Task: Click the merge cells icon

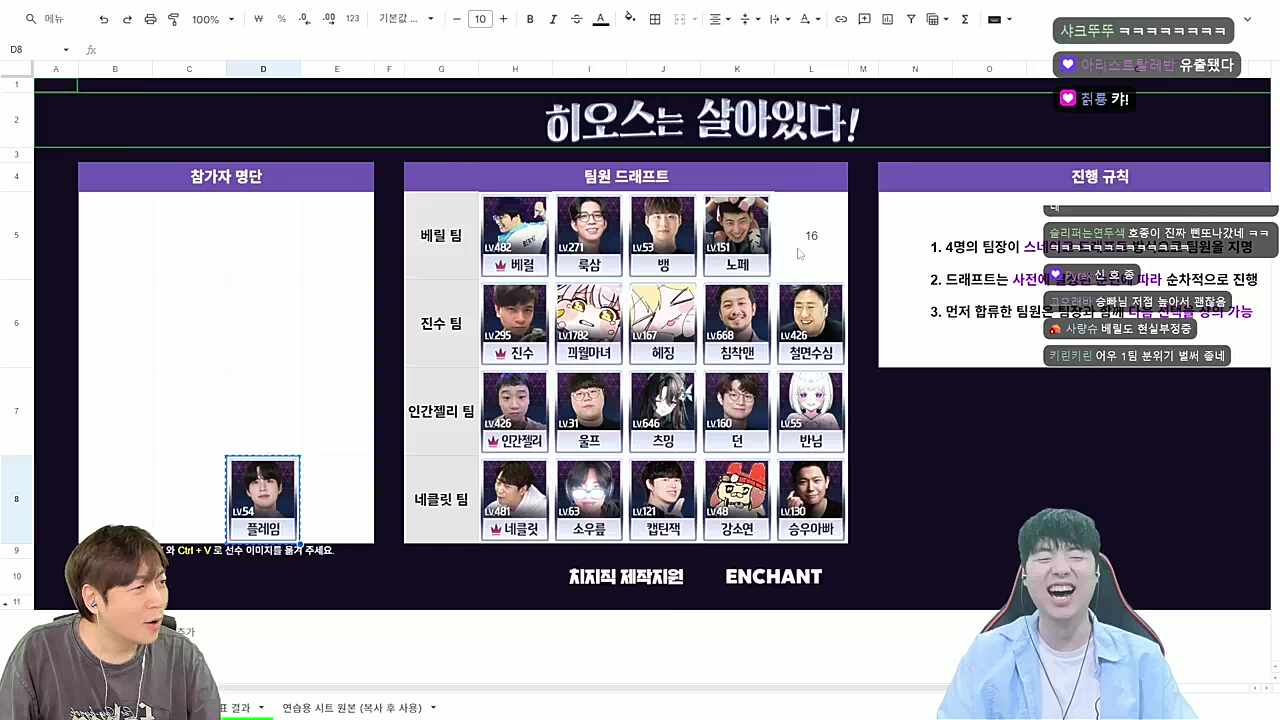Action: point(680,19)
